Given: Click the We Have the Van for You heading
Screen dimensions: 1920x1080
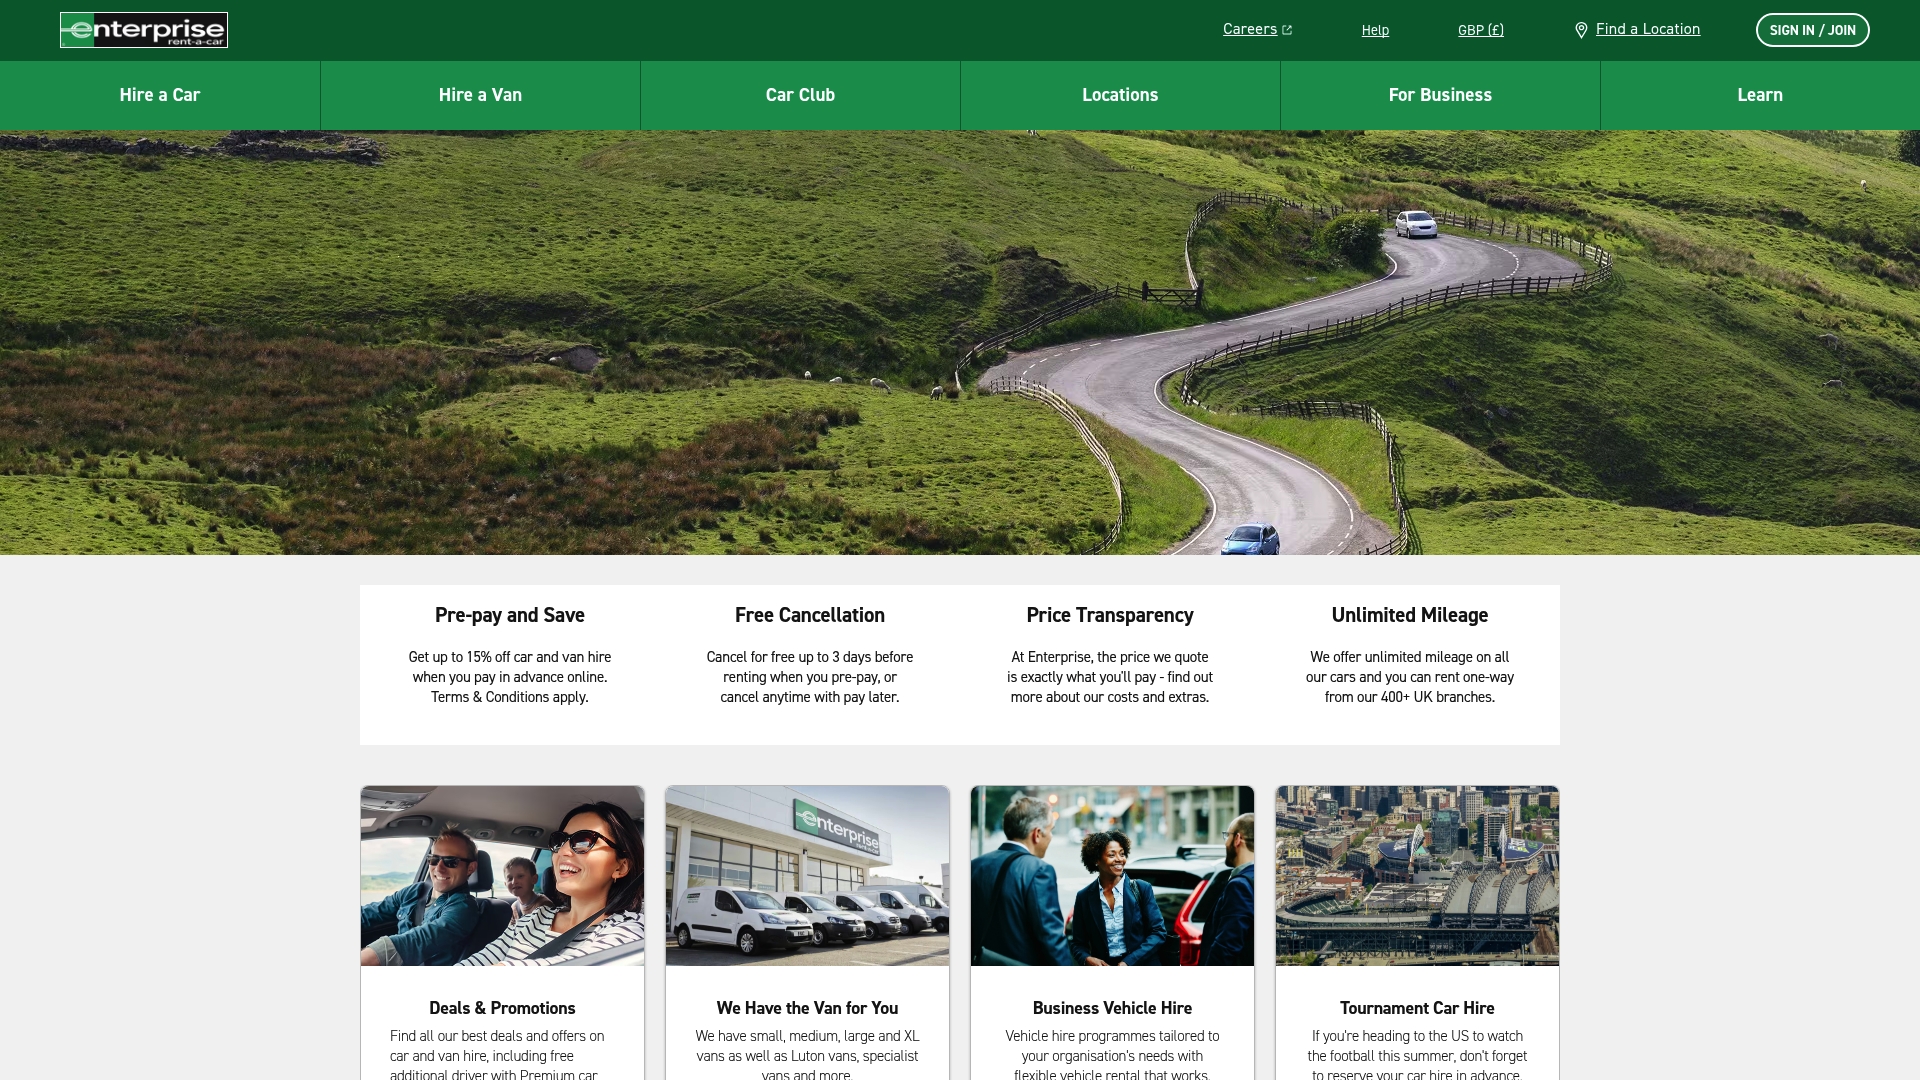Looking at the screenshot, I should [x=807, y=1008].
